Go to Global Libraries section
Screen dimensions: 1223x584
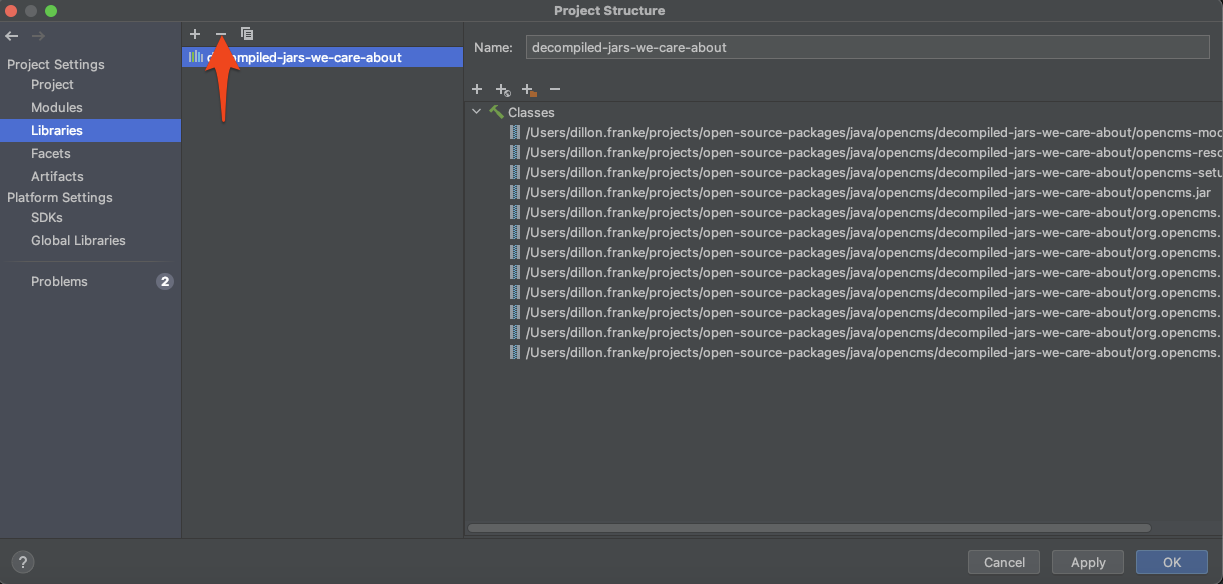[x=78, y=240]
